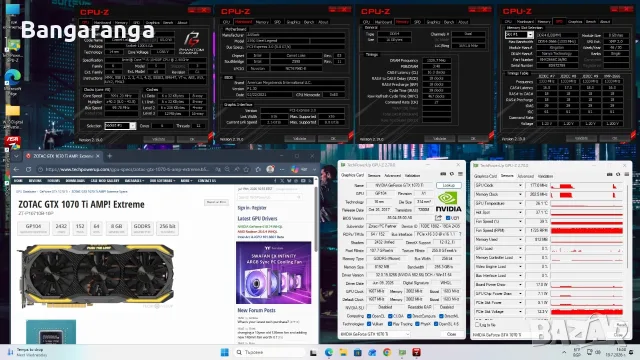640x360 pixels.
Task: Open Edge extensions puzzle icon
Action: click(x=258, y=169)
